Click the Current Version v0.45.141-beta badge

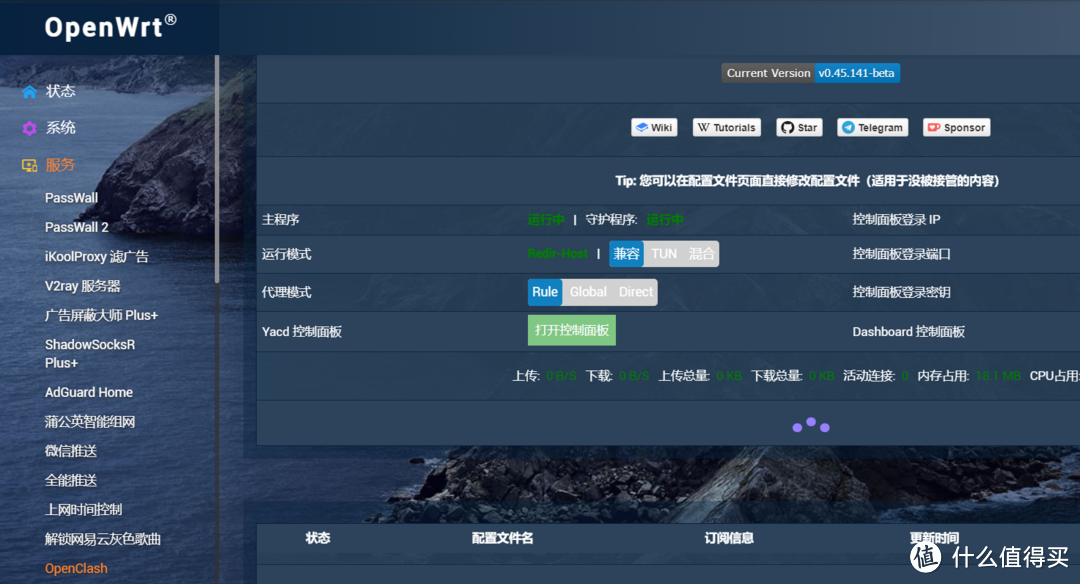click(x=811, y=73)
